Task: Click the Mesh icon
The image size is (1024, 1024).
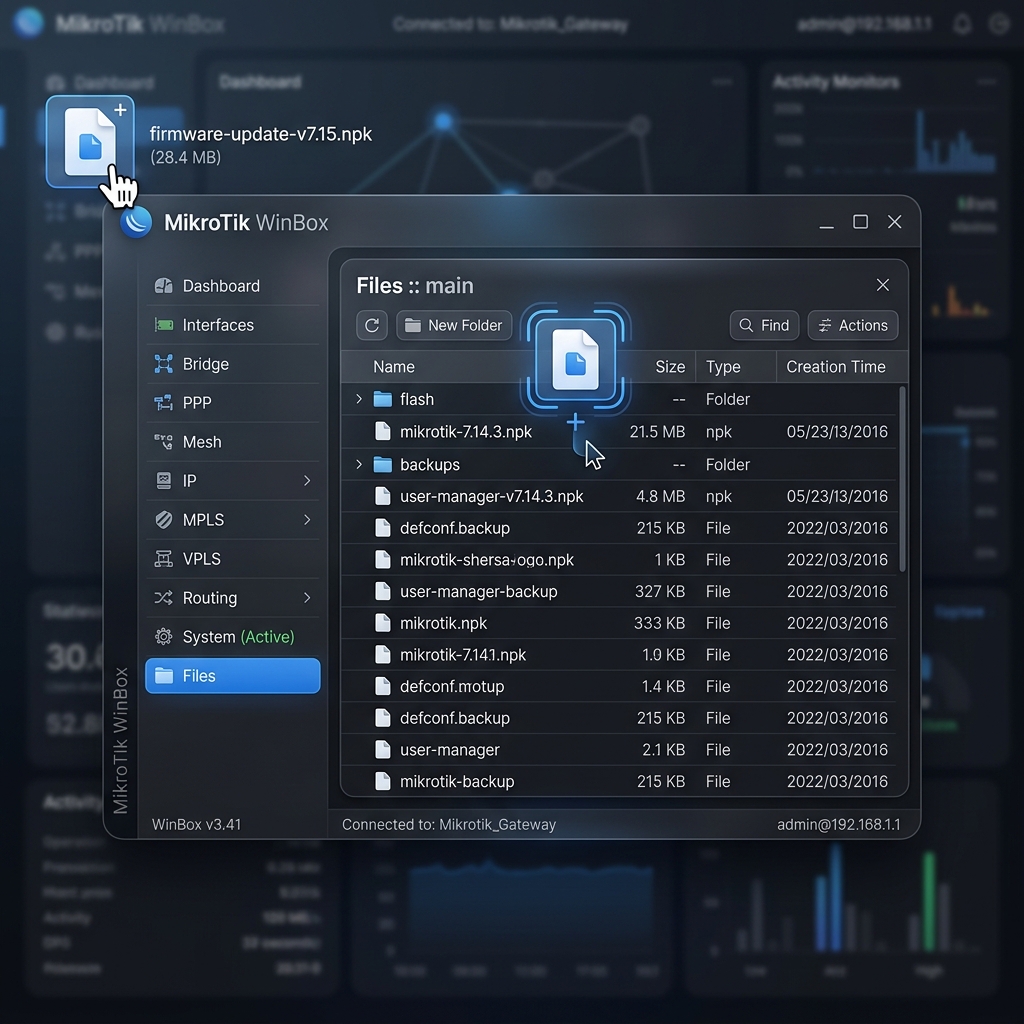Action: pos(163,442)
